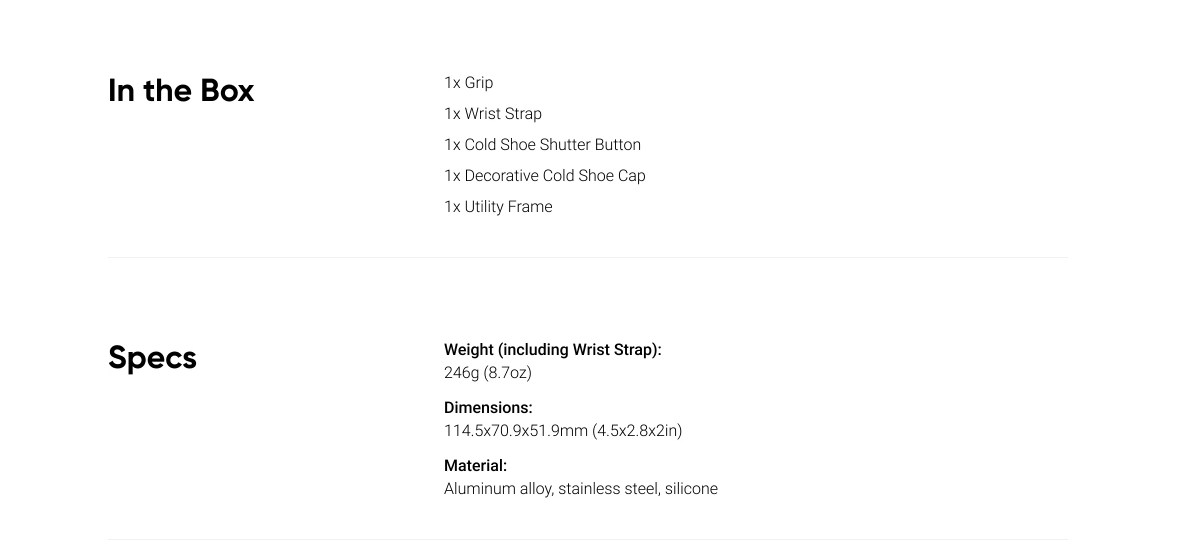Image resolution: width=1192 pixels, height=552 pixels.
Task: Click "1x Decorative Cold Shoe Cap" entry
Action: 545,176
